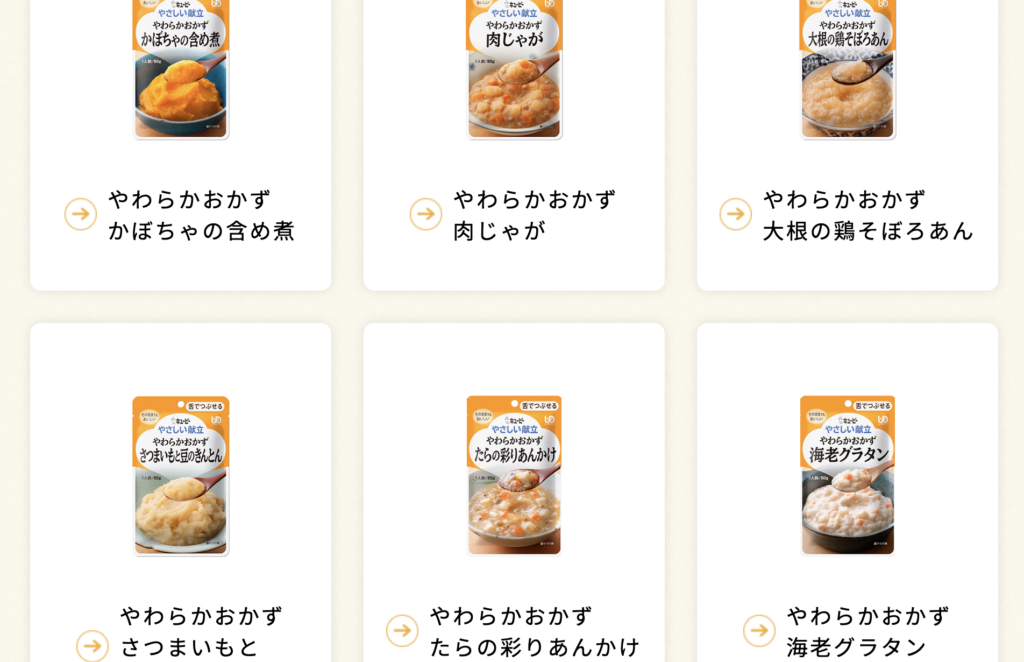Open the 大根の鶏そぼろあん package image
This screenshot has width=1024, height=662.
(x=848, y=69)
